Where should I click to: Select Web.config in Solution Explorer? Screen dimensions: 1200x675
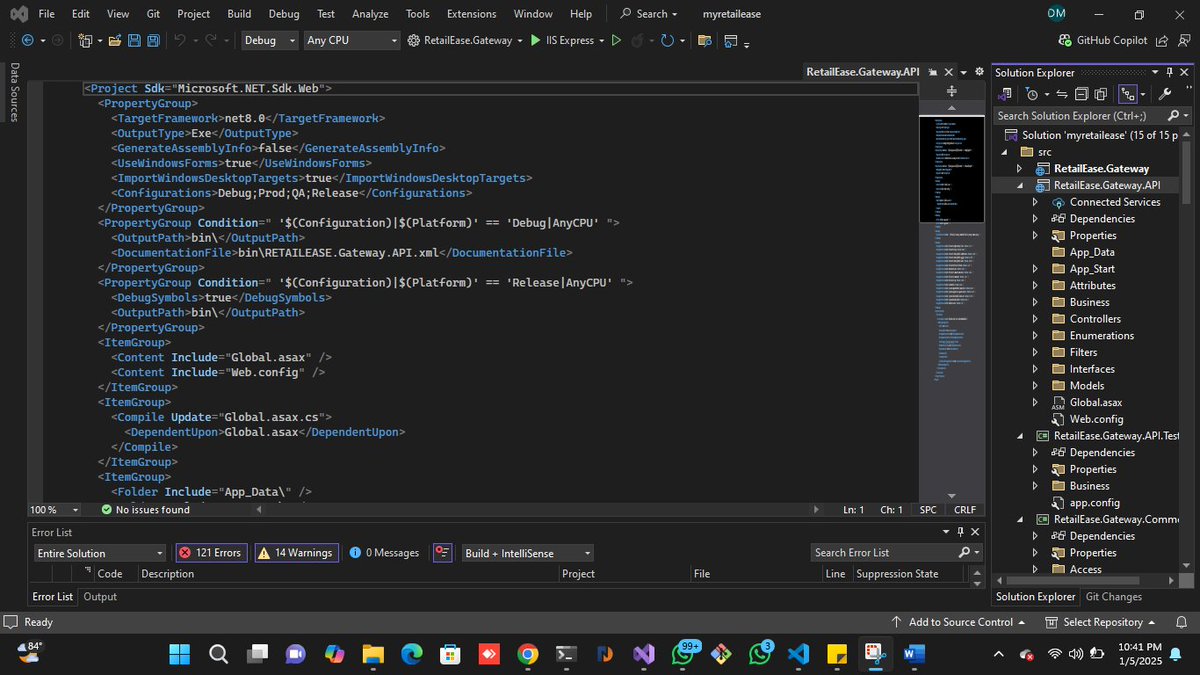1096,419
